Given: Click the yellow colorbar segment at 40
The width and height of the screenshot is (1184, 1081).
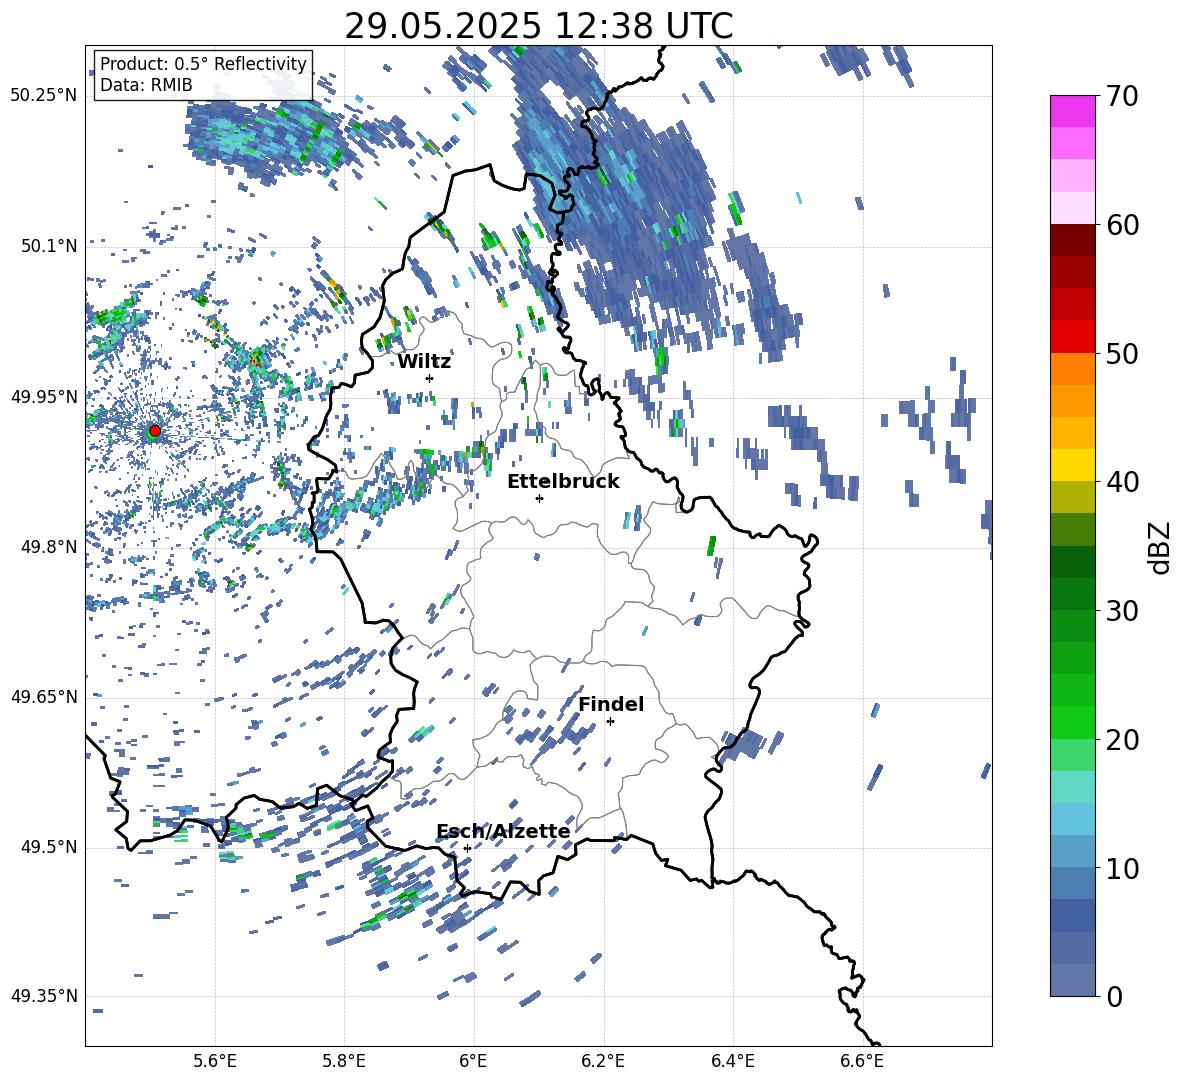Looking at the screenshot, I should [x=1072, y=465].
